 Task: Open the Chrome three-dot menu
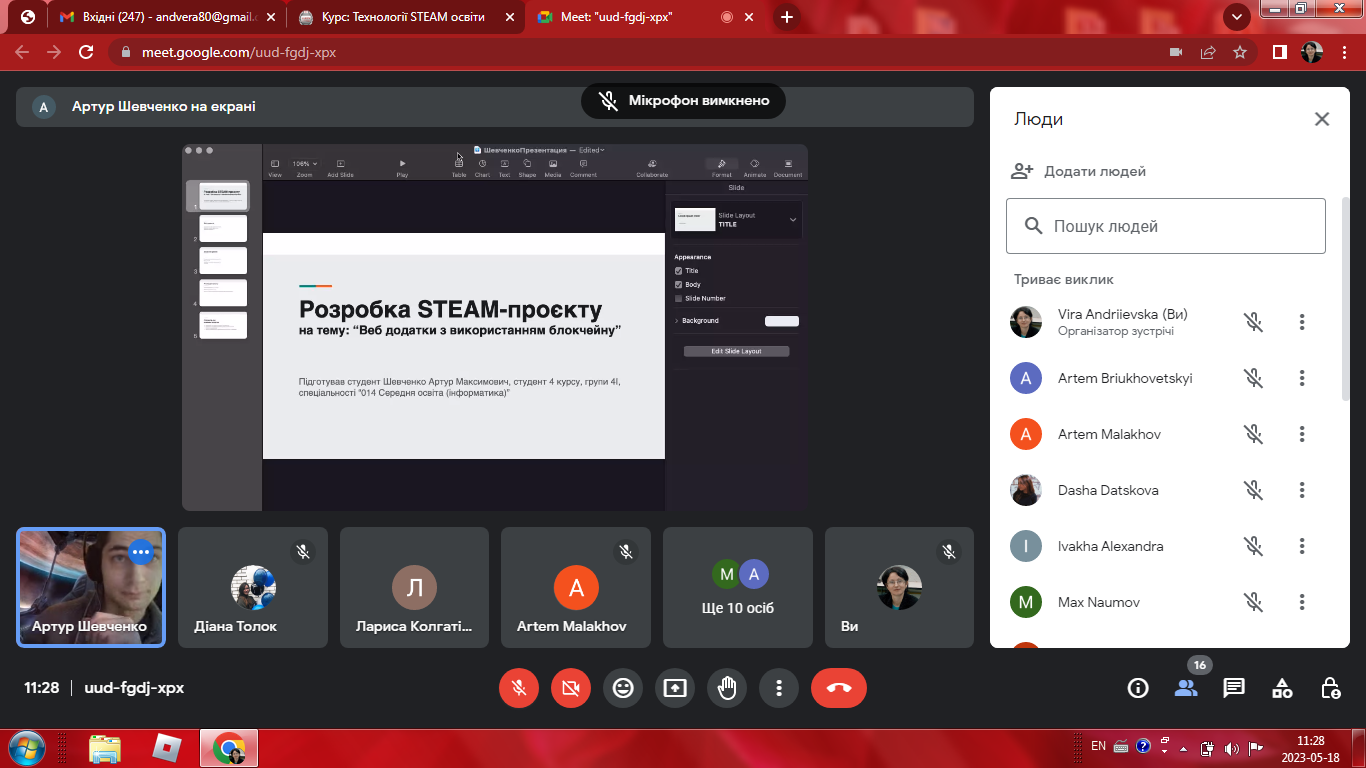[1344, 52]
